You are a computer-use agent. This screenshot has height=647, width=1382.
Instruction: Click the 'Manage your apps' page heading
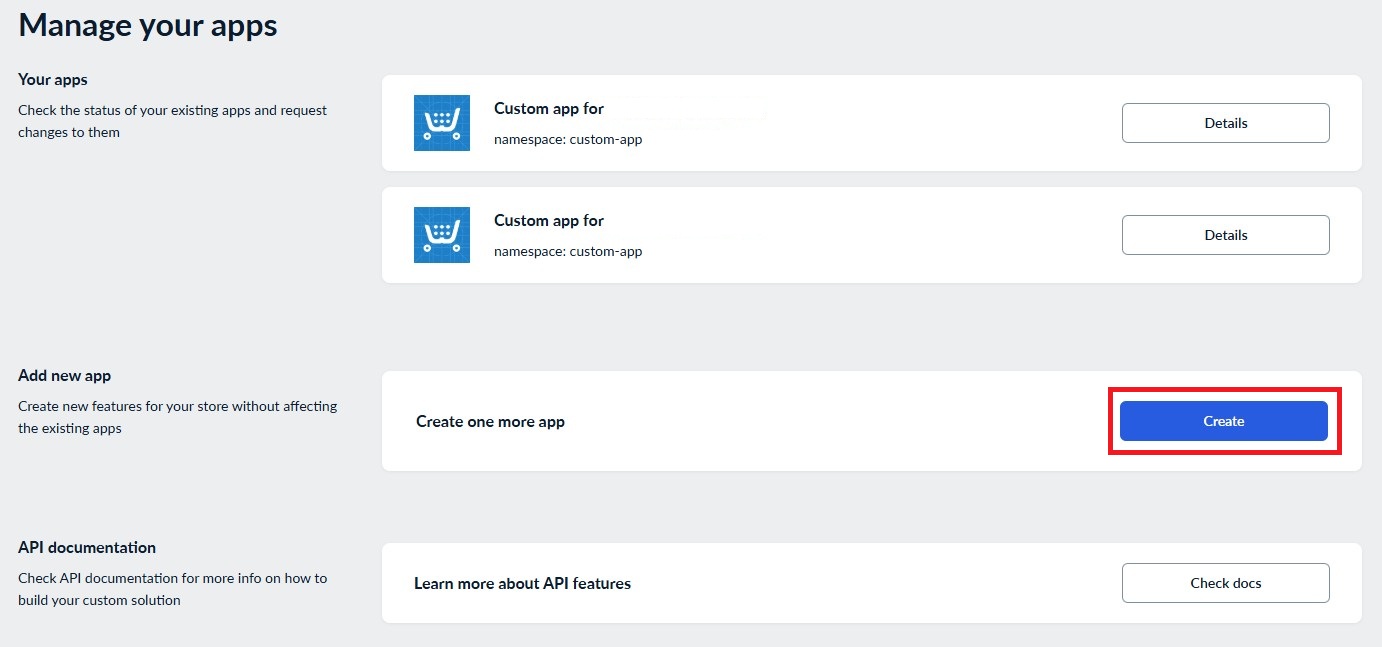coord(148,26)
